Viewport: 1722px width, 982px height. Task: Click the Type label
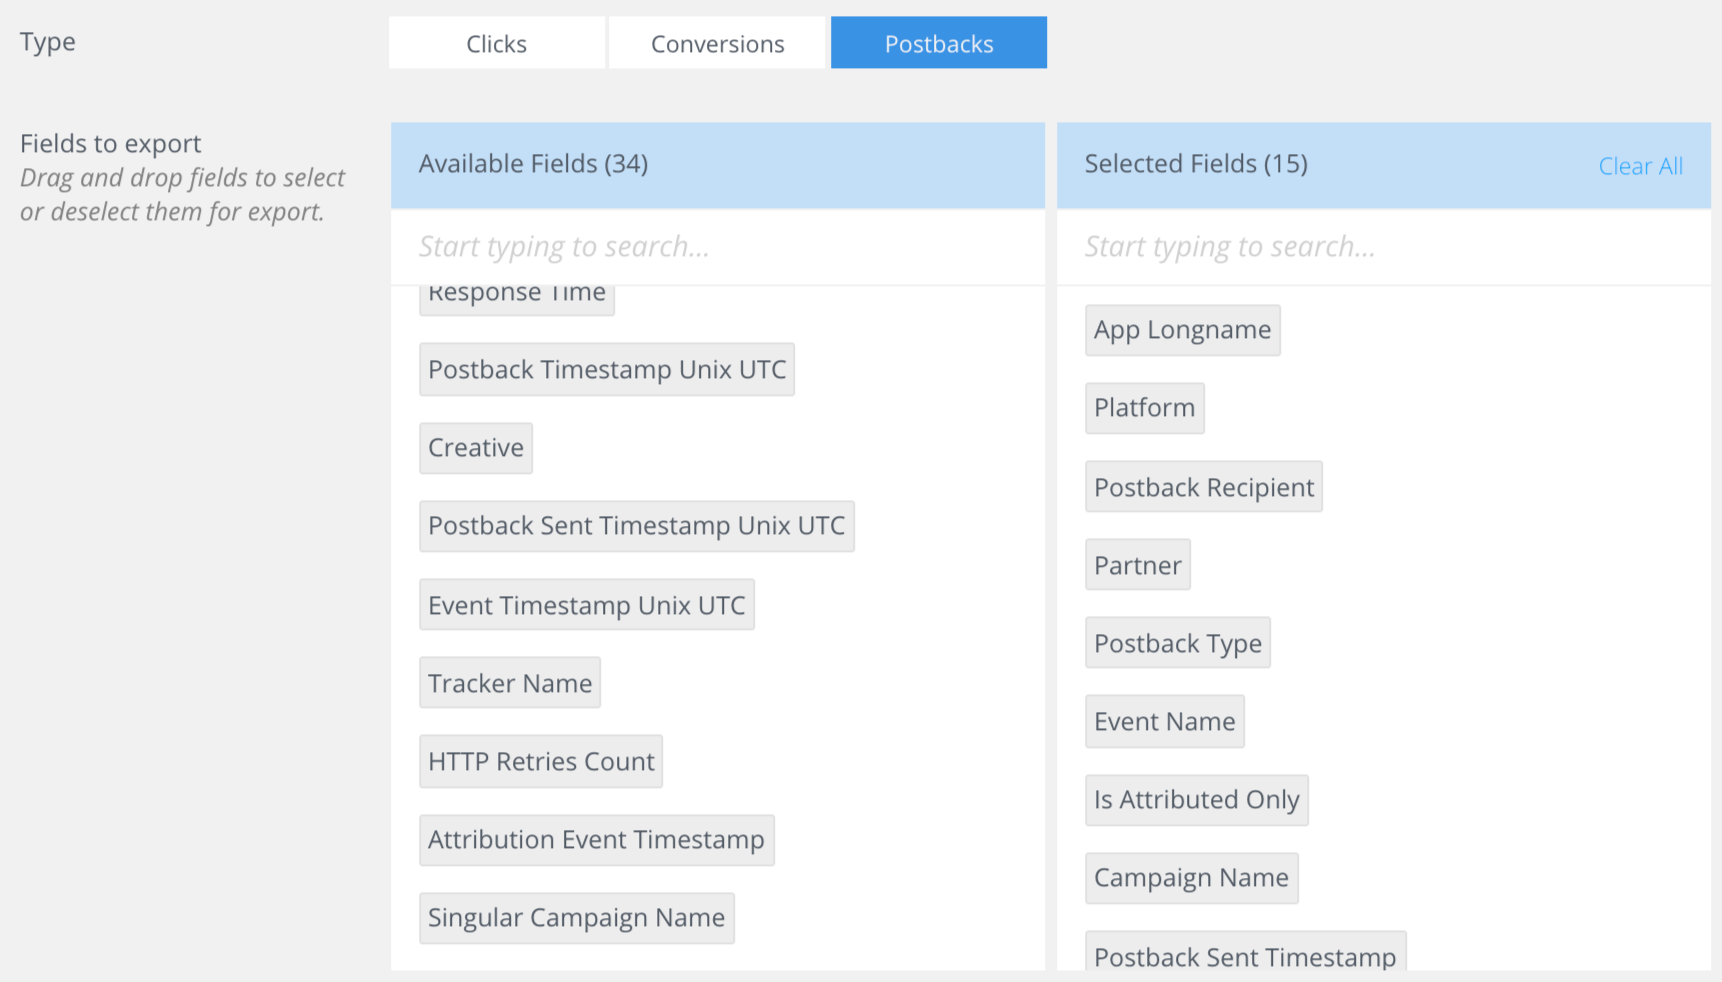click(48, 42)
